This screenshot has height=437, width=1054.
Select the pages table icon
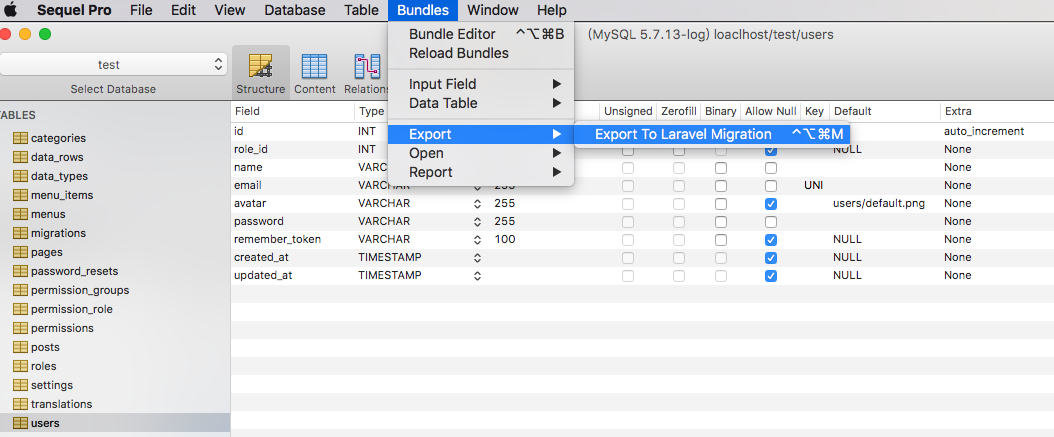(21, 252)
